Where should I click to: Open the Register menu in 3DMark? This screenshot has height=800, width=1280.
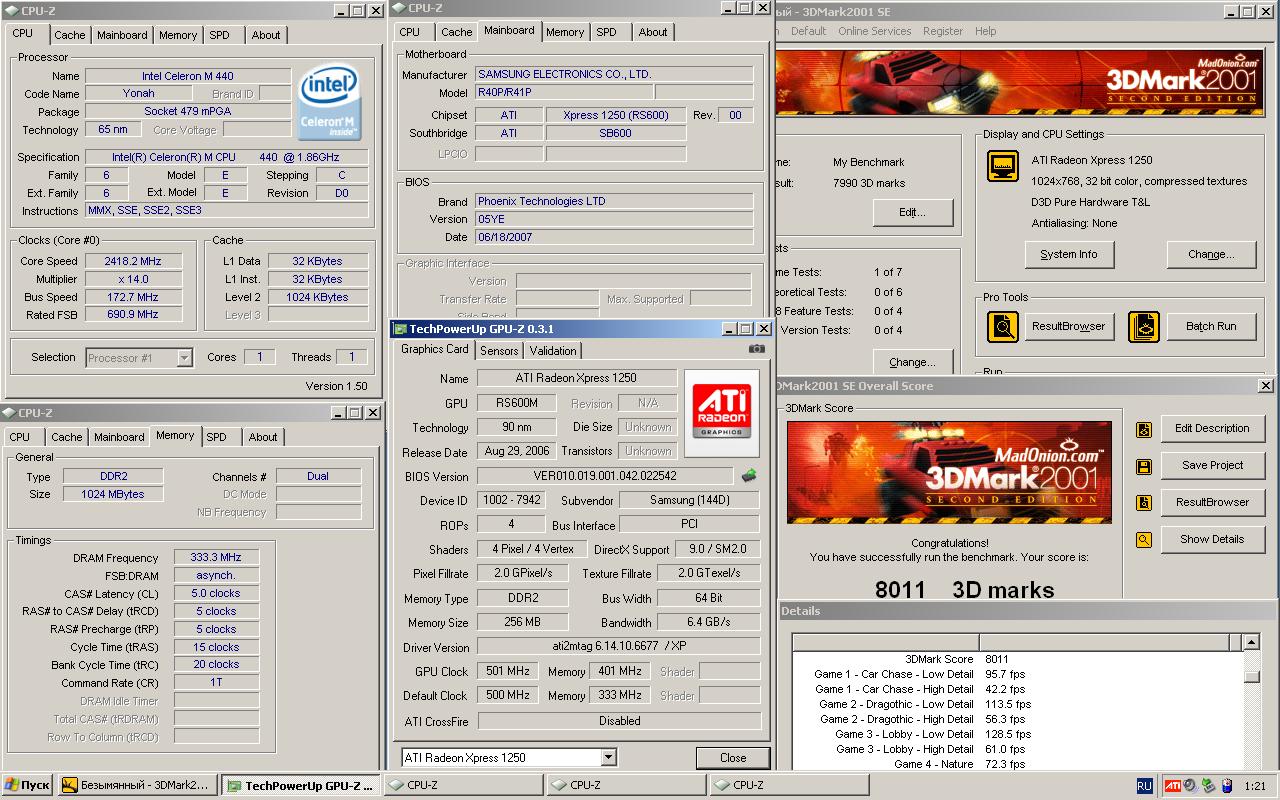tap(942, 31)
